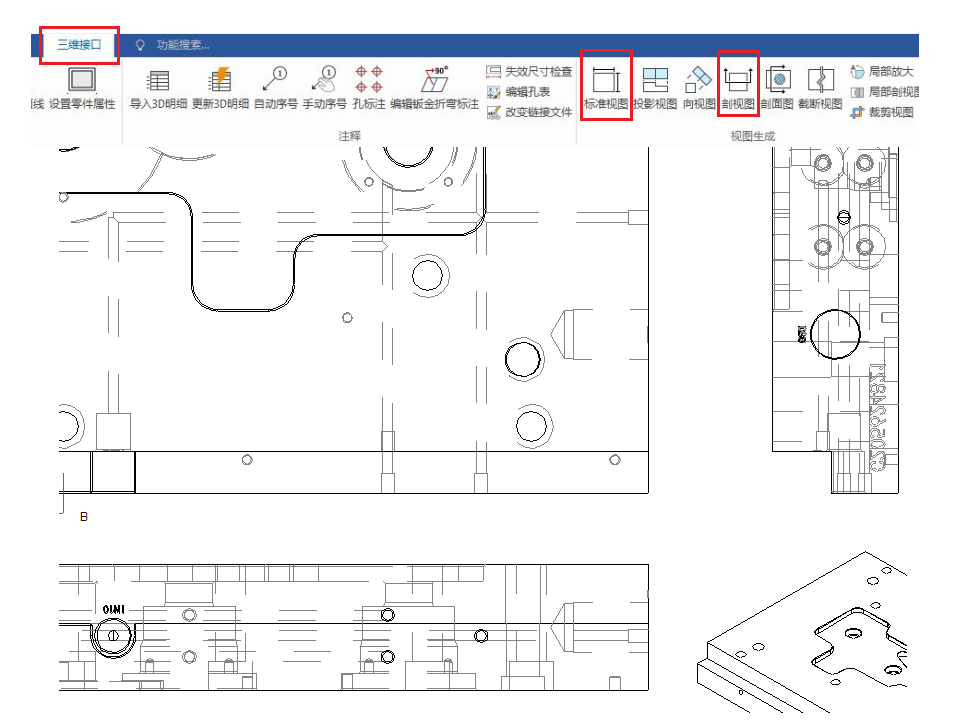Click 更新3D明细 icon
Viewport: 976px width, 724px height.
(x=220, y=87)
